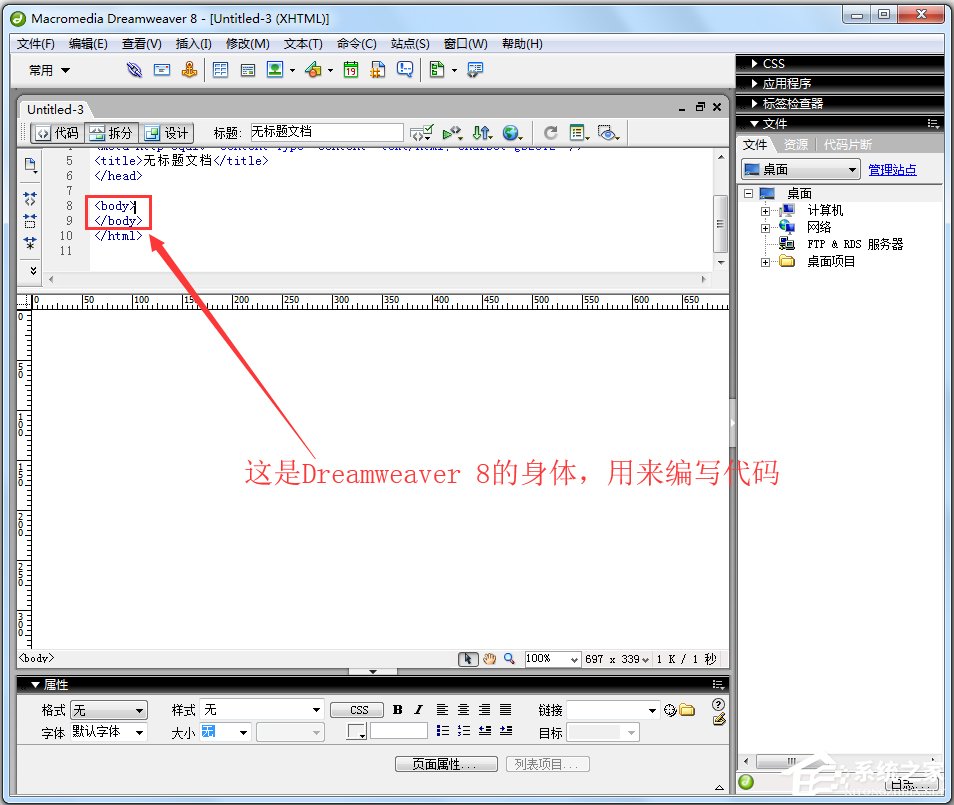Toggle bold formatting in Properties panel
Viewport: 954px width, 805px height.
pos(399,709)
